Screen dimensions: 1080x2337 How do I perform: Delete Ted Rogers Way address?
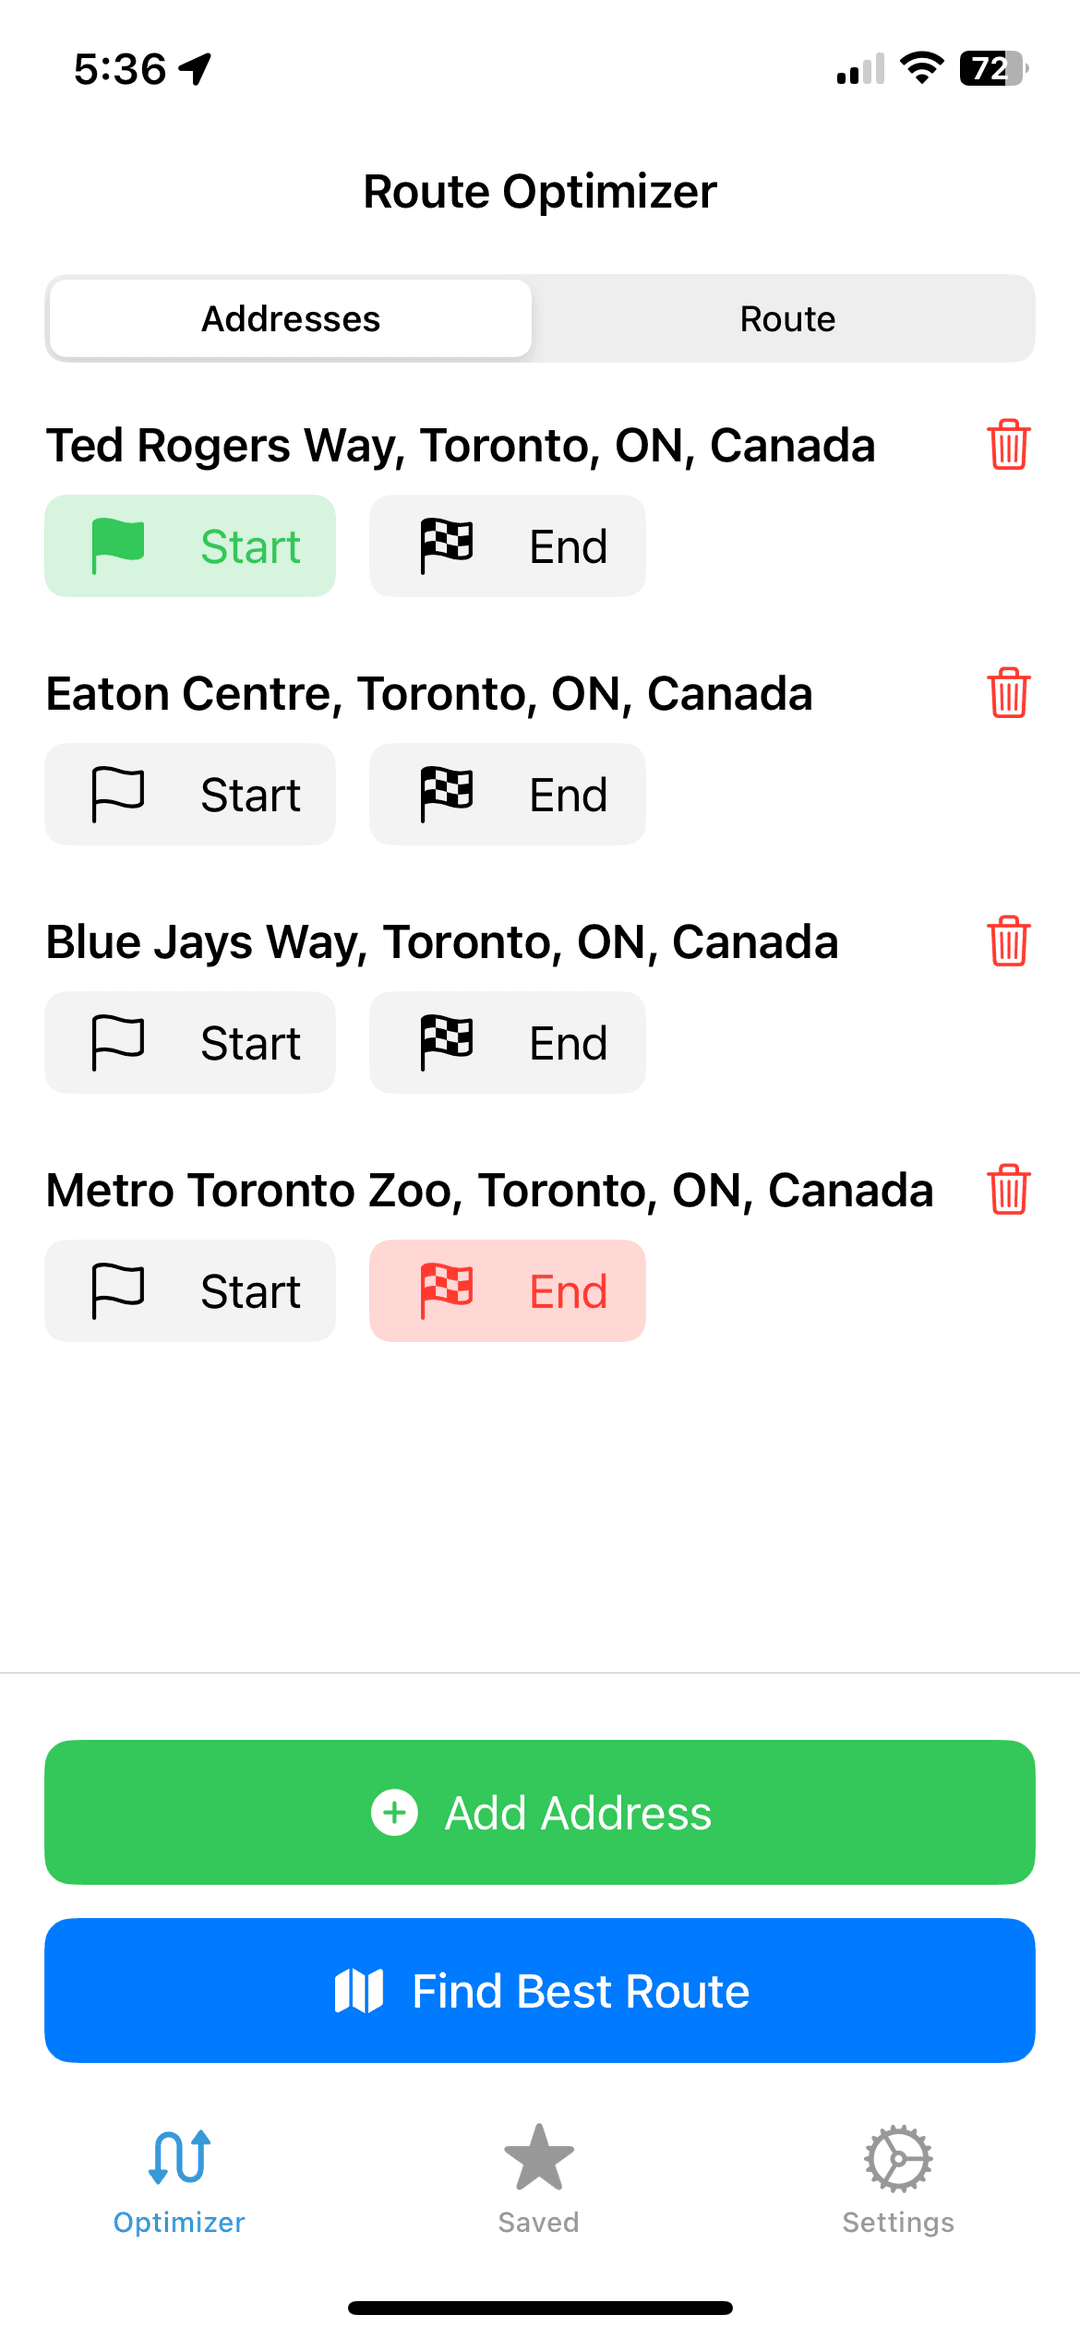click(1008, 445)
